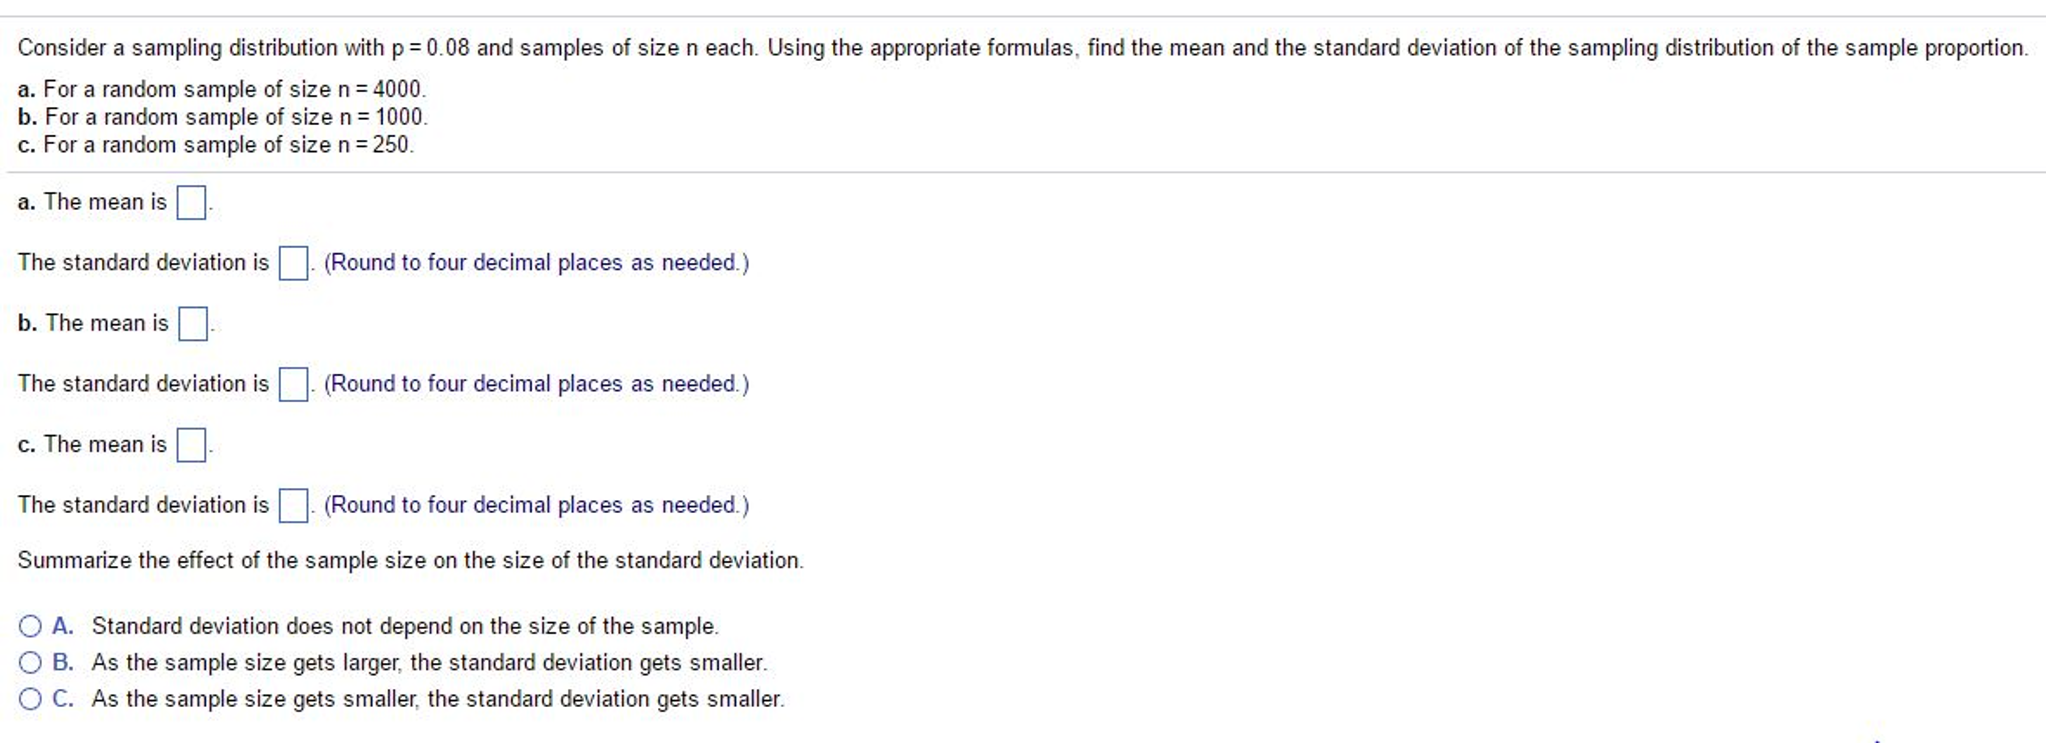Click the mean answer box for part b
This screenshot has height=743, width=2046.
[192, 326]
